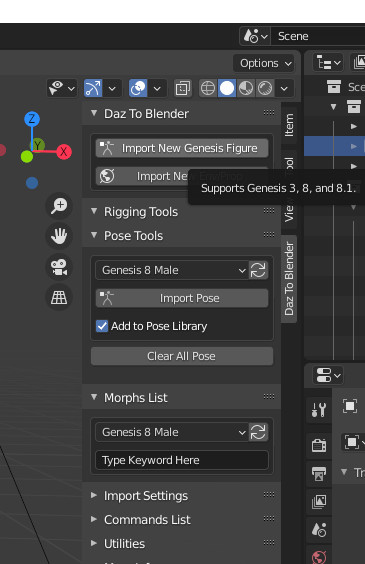Open the Options dropdown

tap(265, 63)
